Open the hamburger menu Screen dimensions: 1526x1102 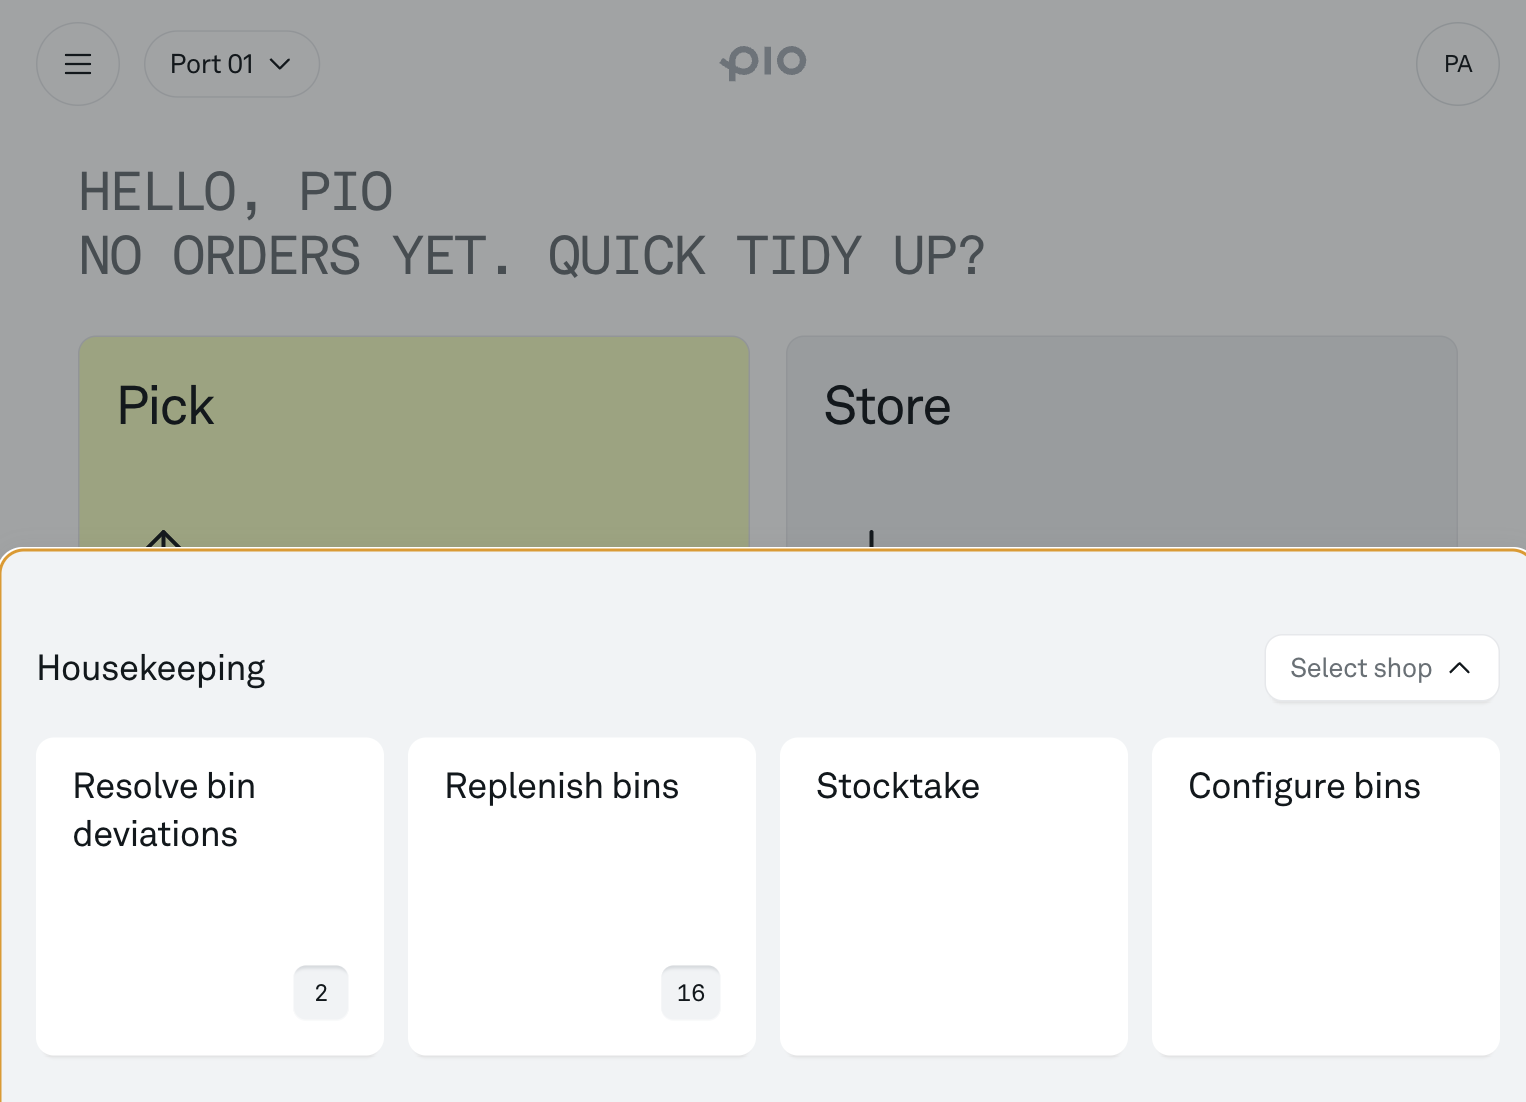click(x=78, y=64)
